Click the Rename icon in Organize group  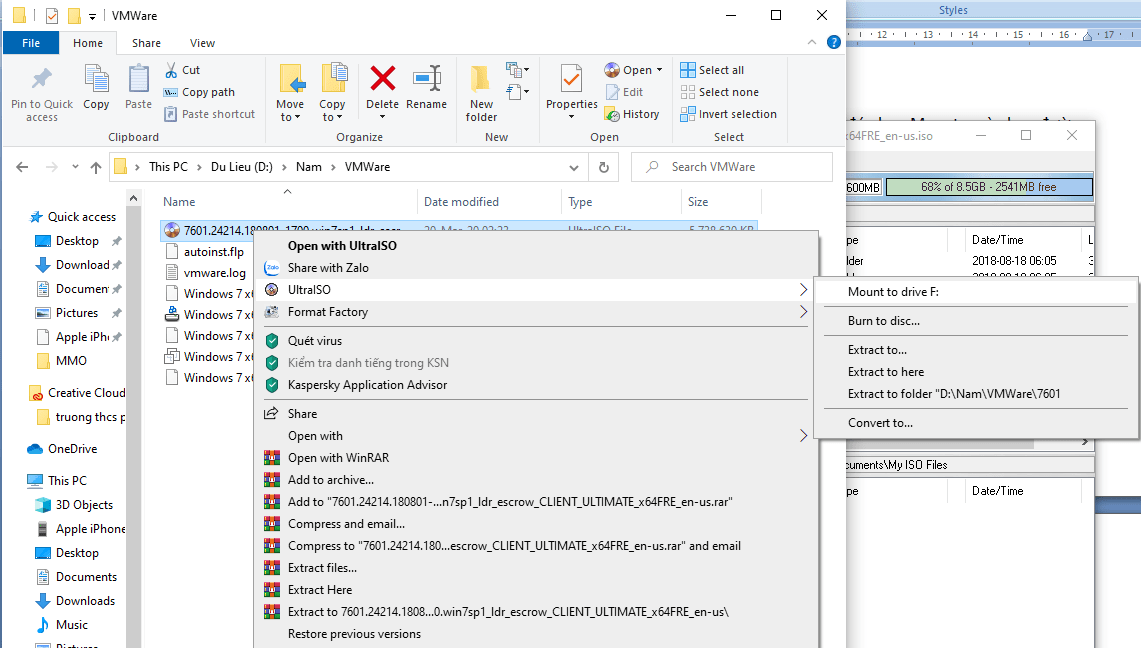(427, 79)
